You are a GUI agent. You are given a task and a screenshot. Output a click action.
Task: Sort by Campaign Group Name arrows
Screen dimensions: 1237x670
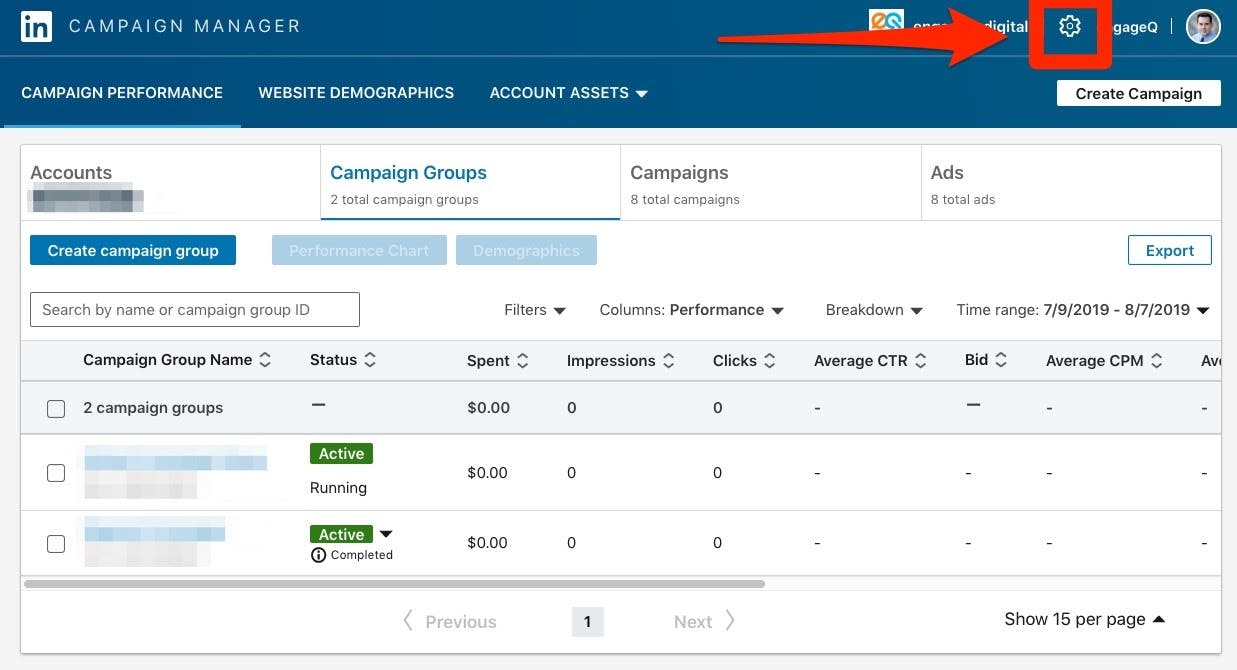[x=265, y=360]
